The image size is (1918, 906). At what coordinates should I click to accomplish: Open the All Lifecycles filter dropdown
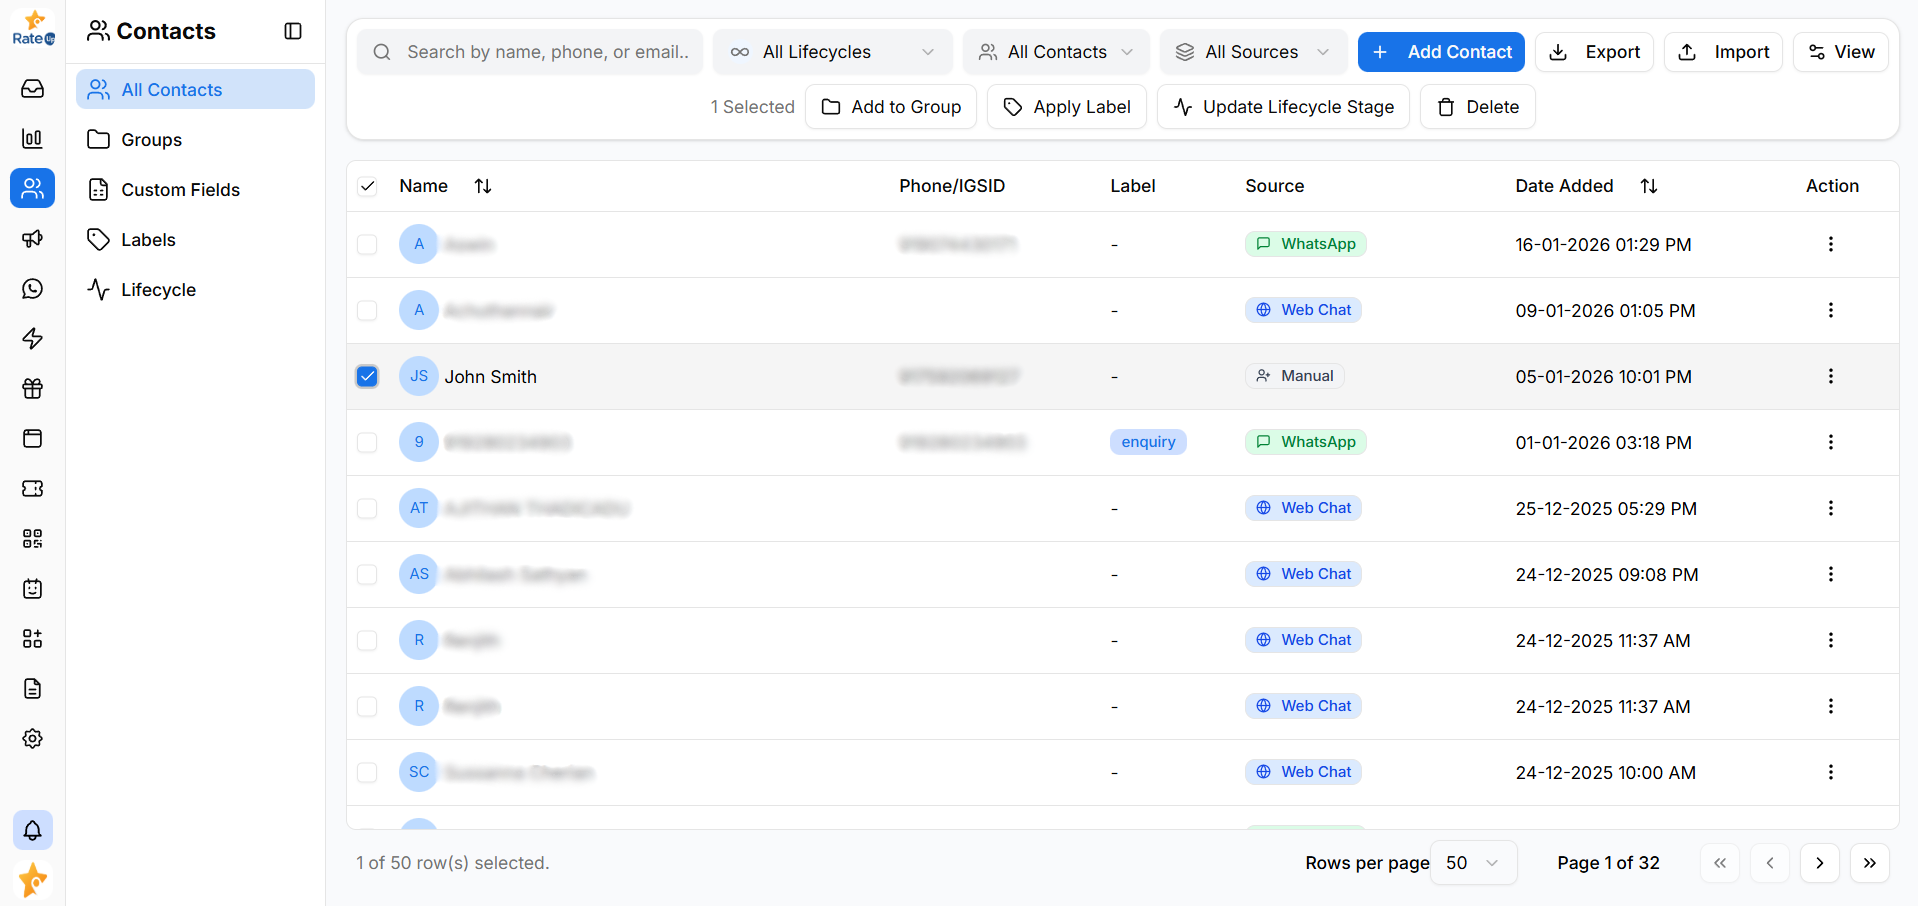coord(833,52)
